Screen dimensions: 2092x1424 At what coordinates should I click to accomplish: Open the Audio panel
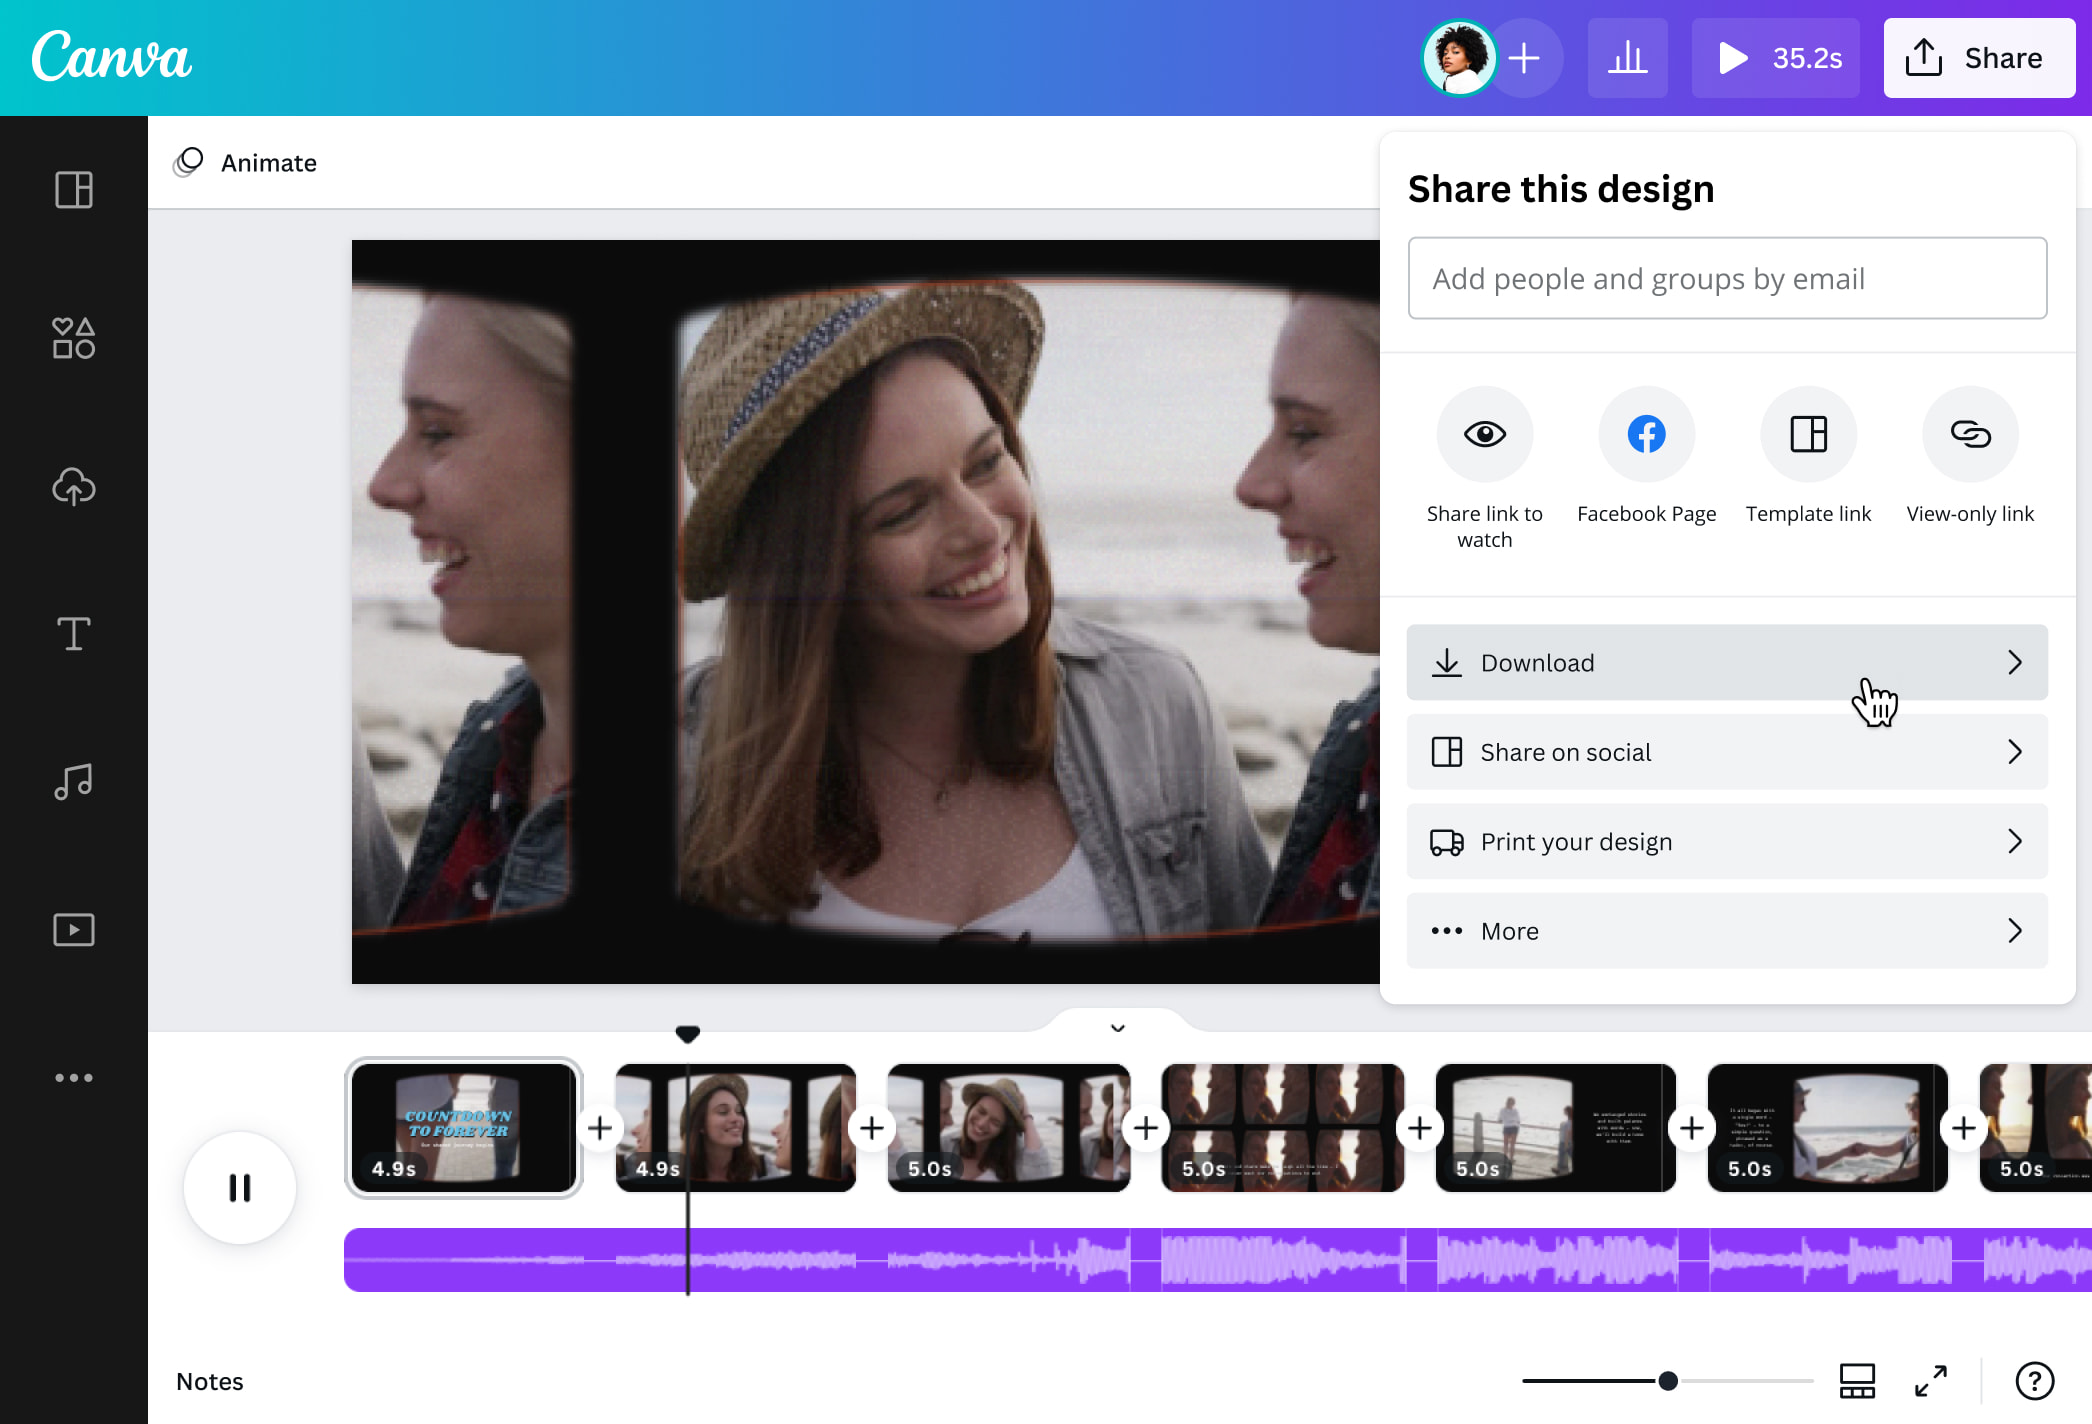pos(73,781)
